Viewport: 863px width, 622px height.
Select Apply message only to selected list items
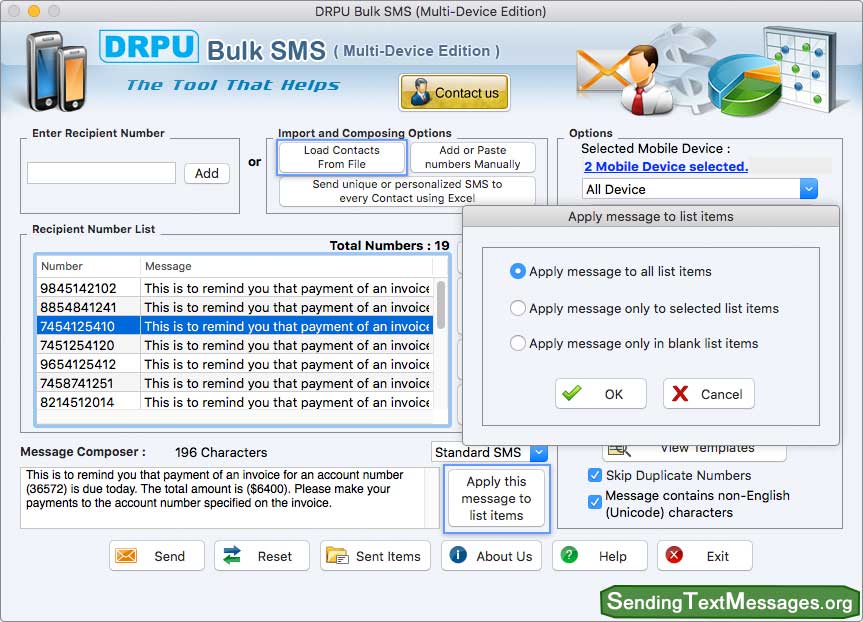tap(517, 308)
